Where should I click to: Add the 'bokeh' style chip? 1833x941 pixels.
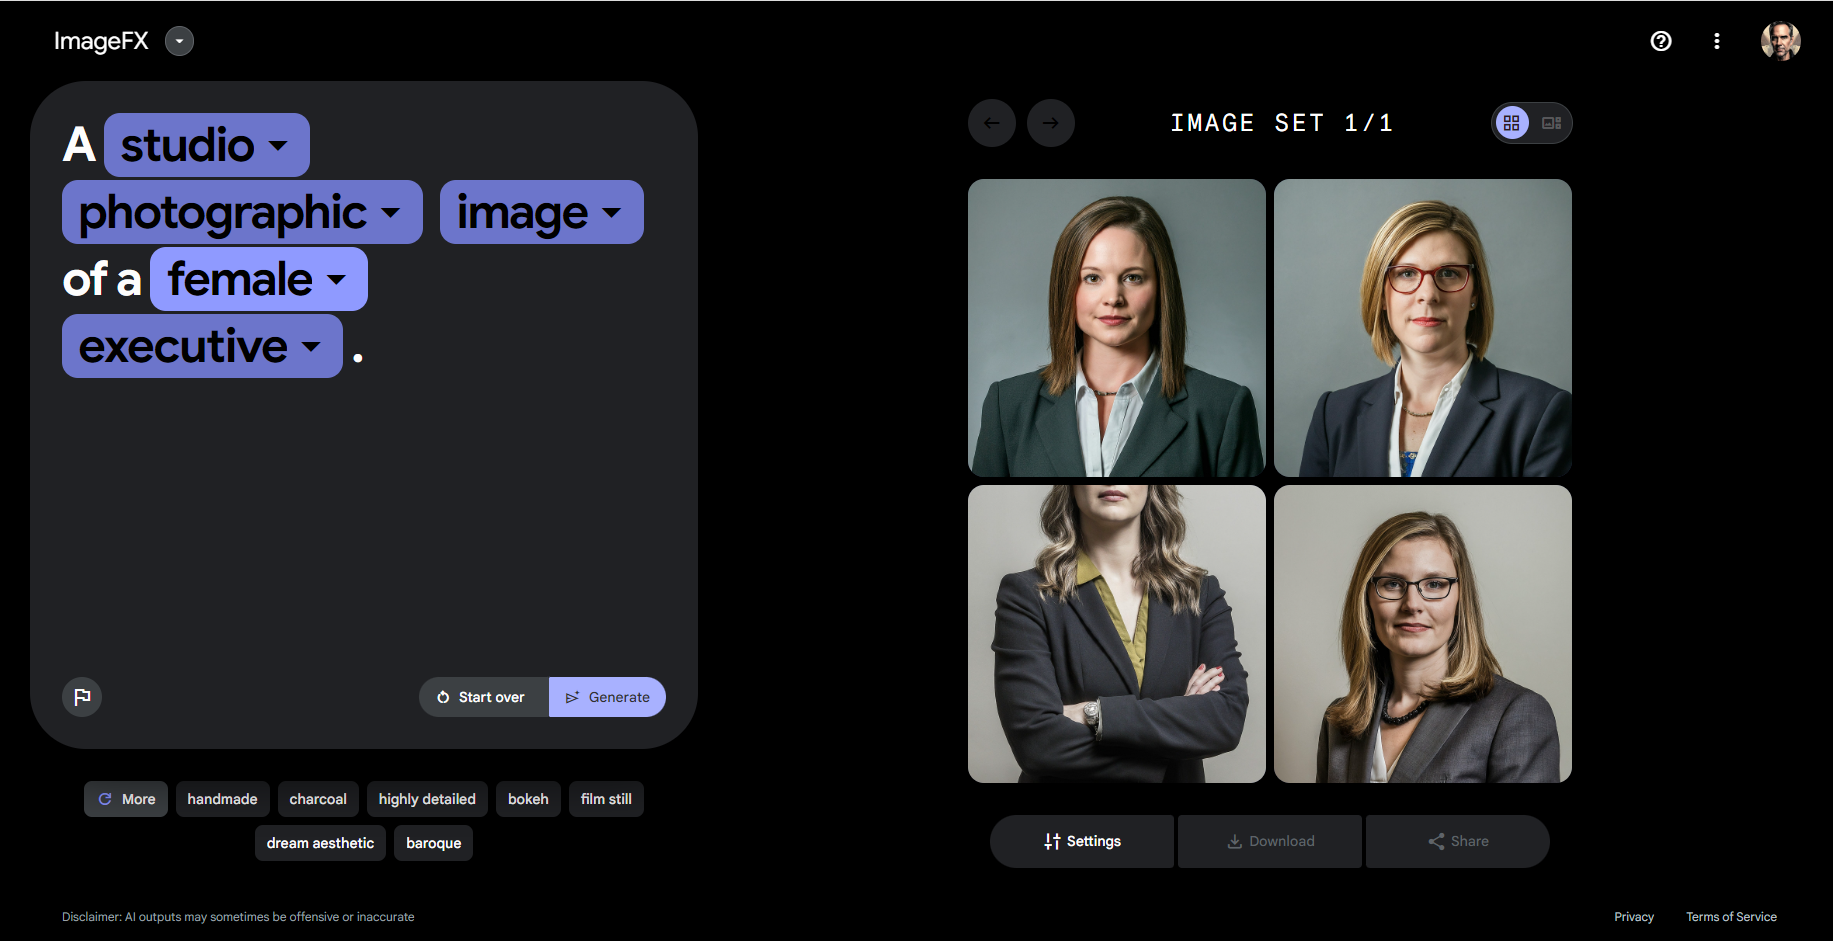[528, 799]
